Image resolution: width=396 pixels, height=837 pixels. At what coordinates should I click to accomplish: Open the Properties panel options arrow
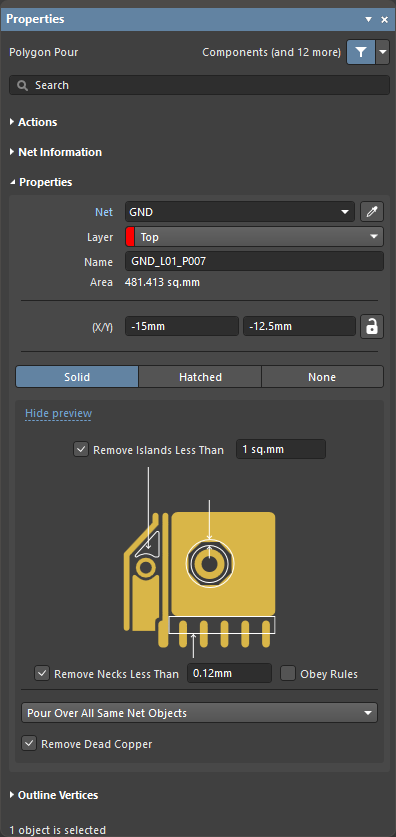coord(368,19)
